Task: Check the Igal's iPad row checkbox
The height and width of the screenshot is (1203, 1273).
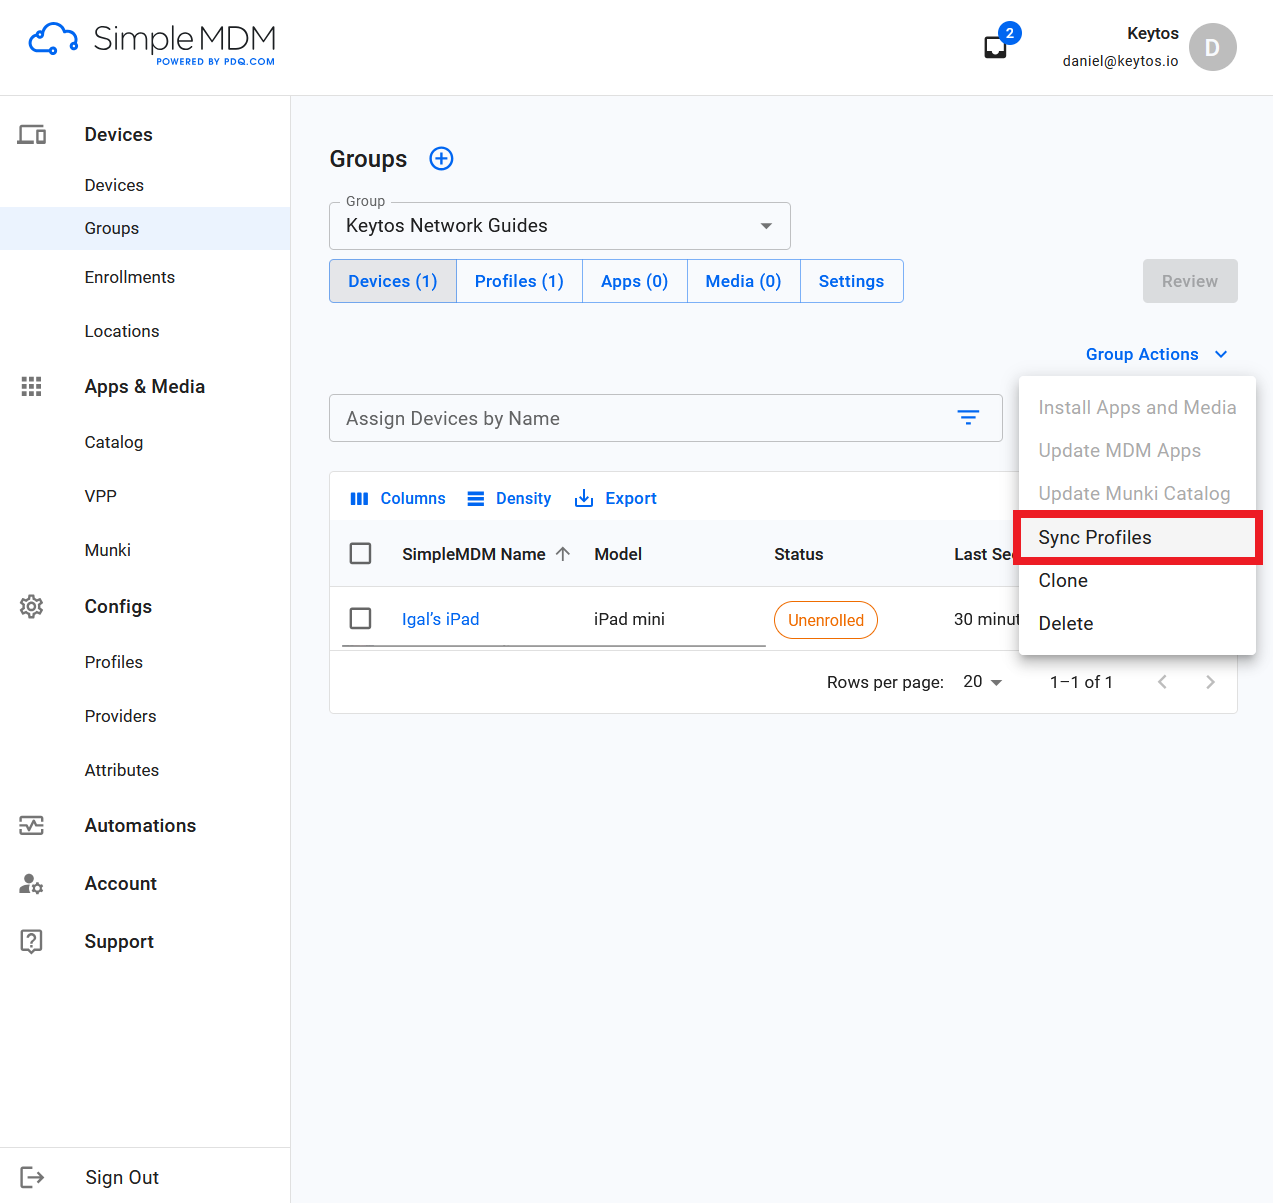Action: click(361, 618)
